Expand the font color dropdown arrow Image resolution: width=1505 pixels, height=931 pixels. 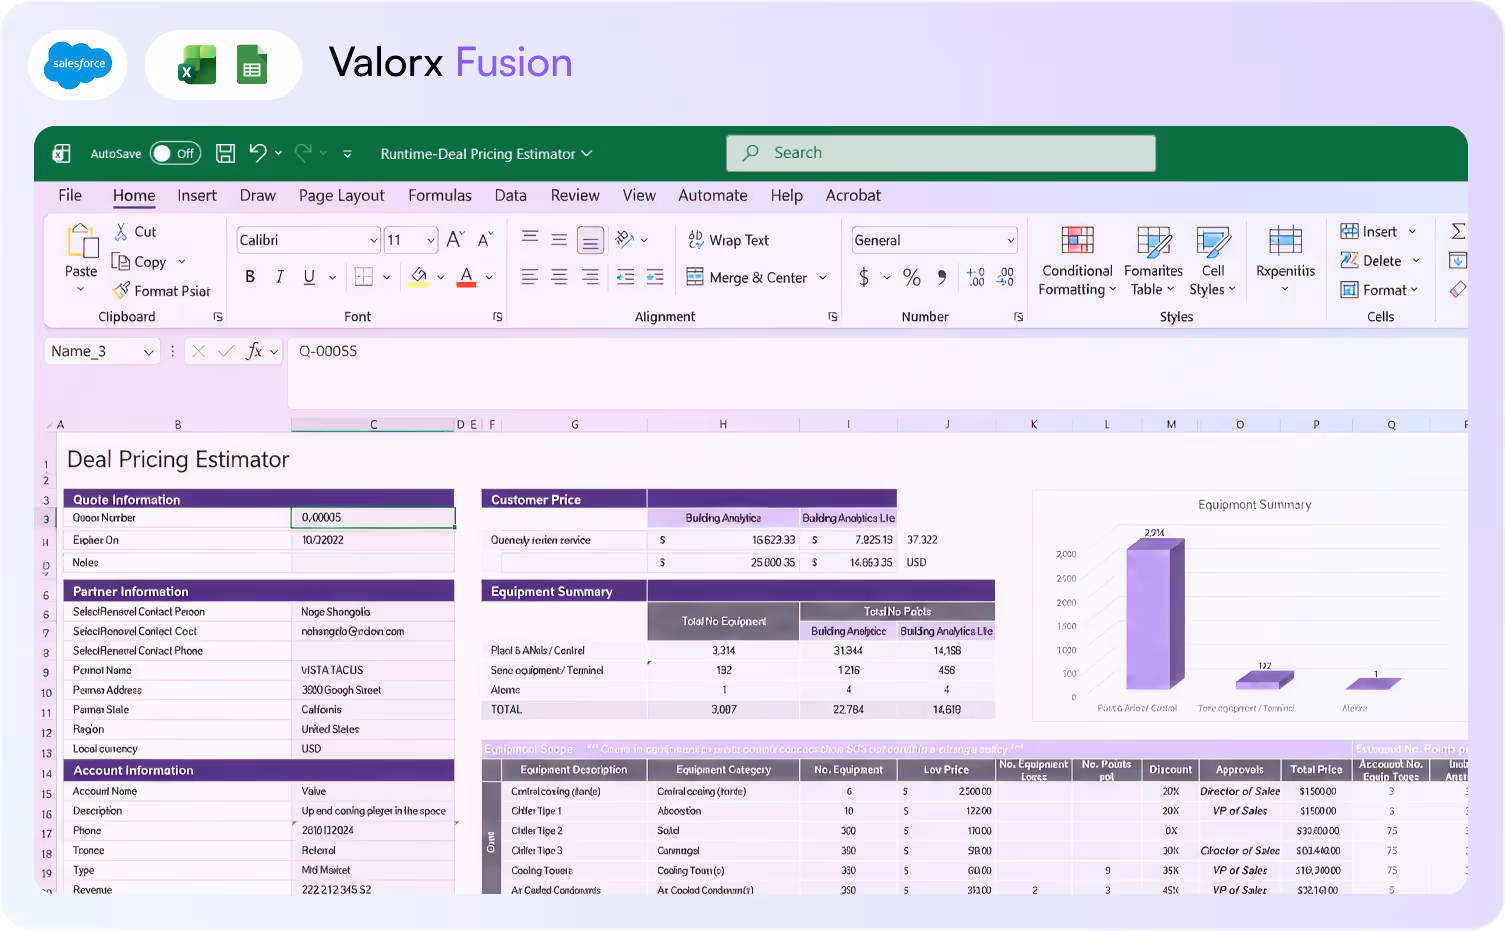(488, 277)
